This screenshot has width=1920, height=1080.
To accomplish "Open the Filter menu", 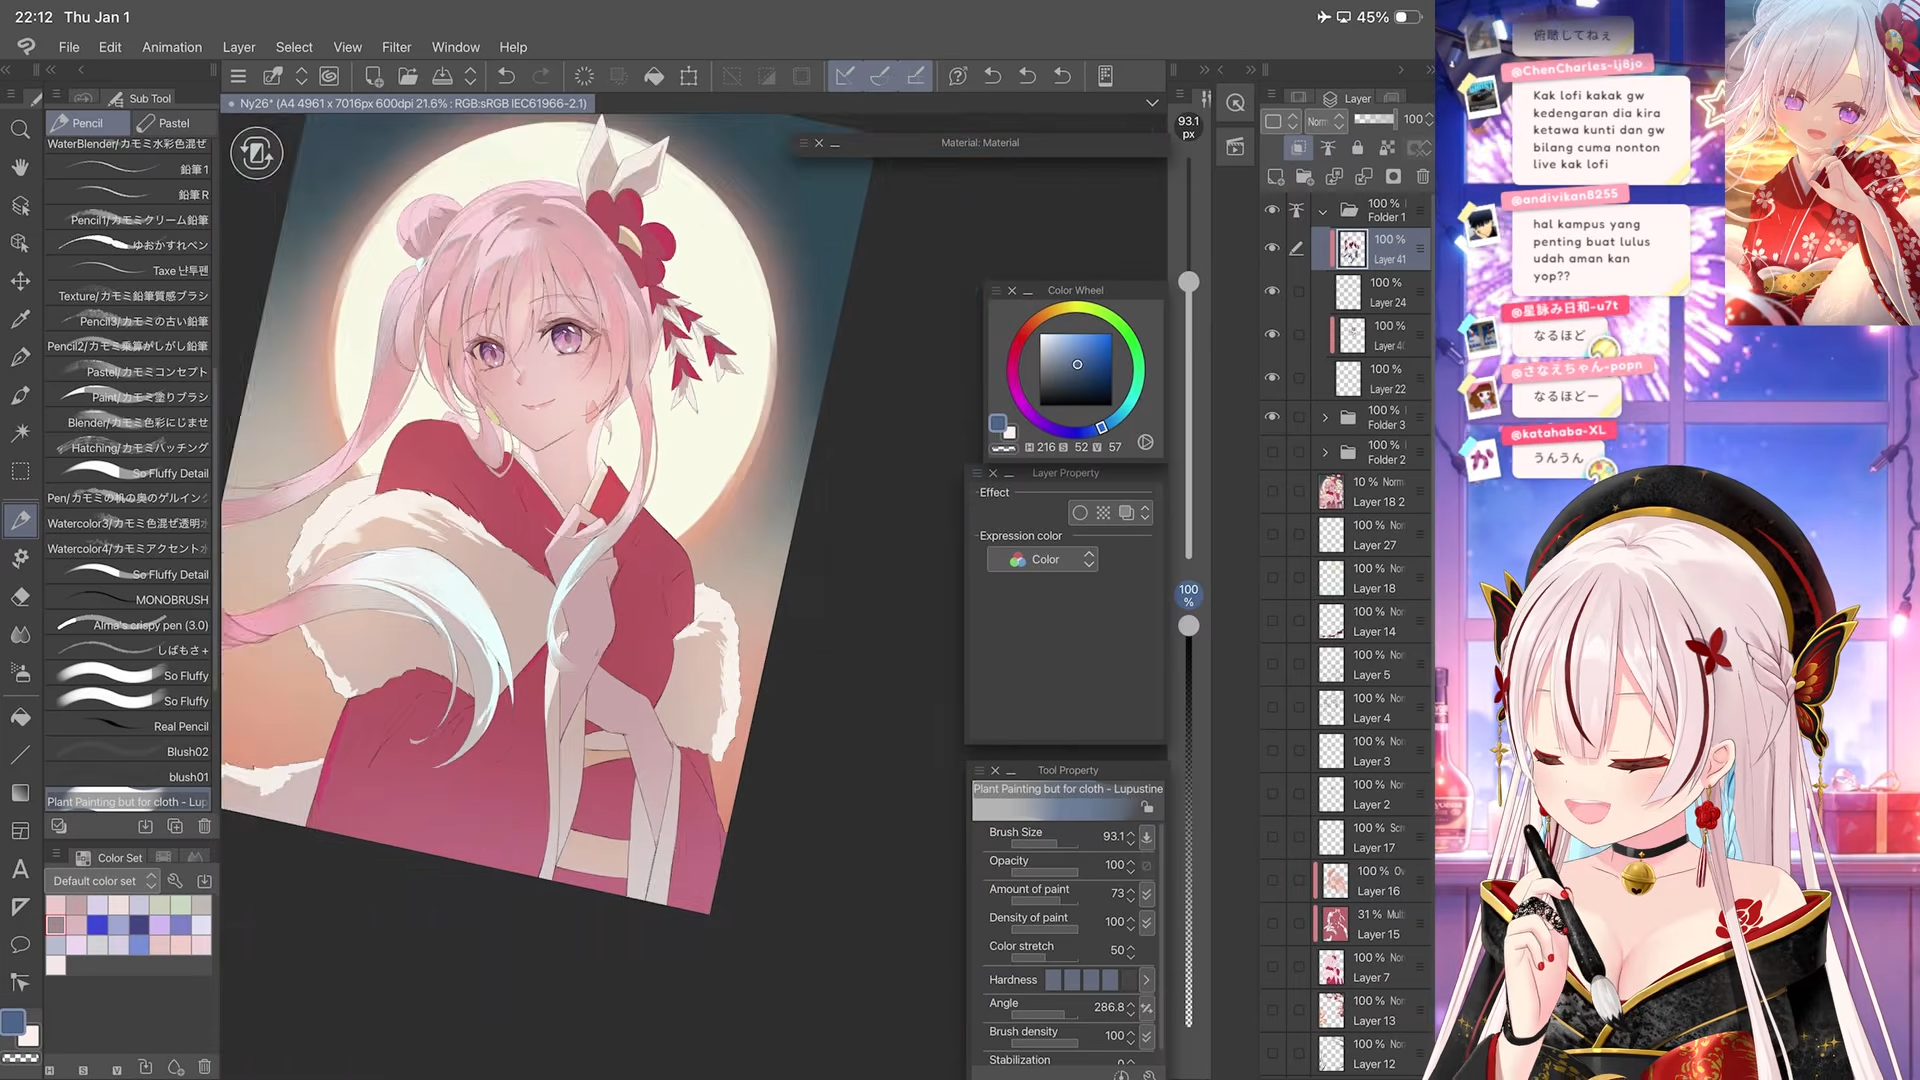I will pos(396,47).
